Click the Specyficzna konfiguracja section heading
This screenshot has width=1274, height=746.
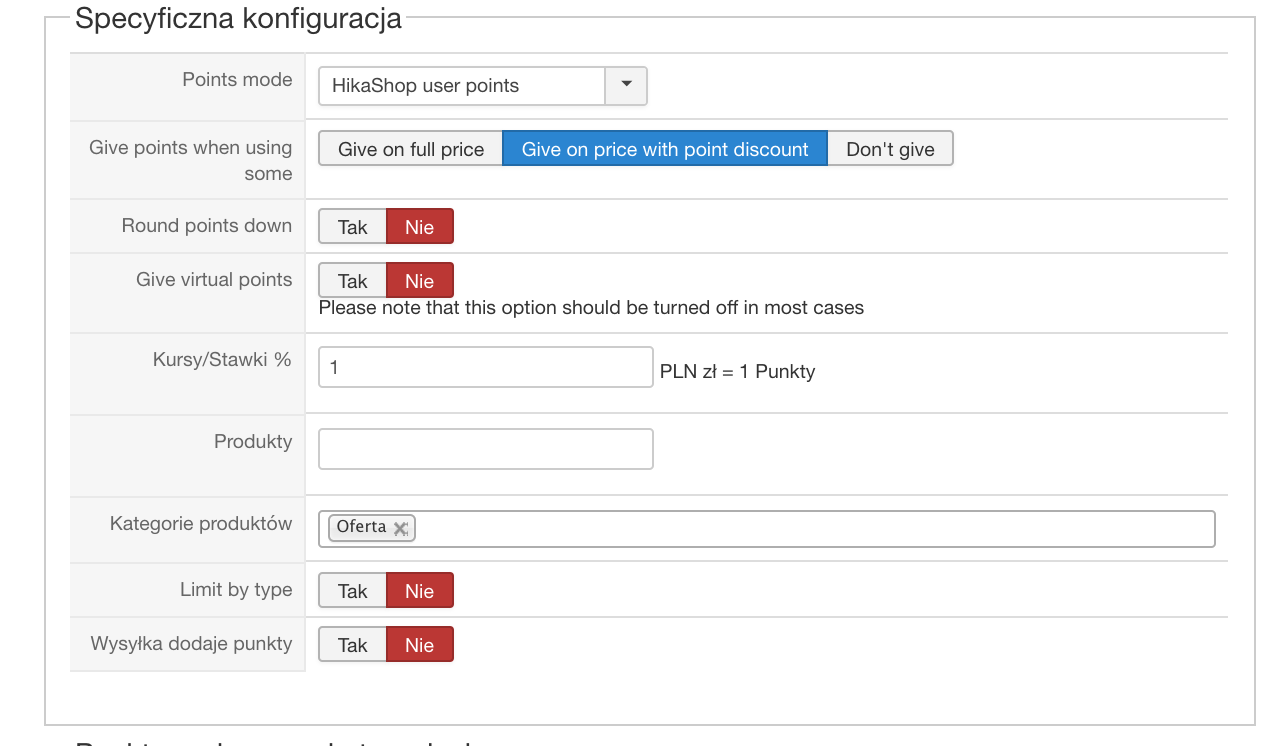pyautogui.click(x=238, y=18)
